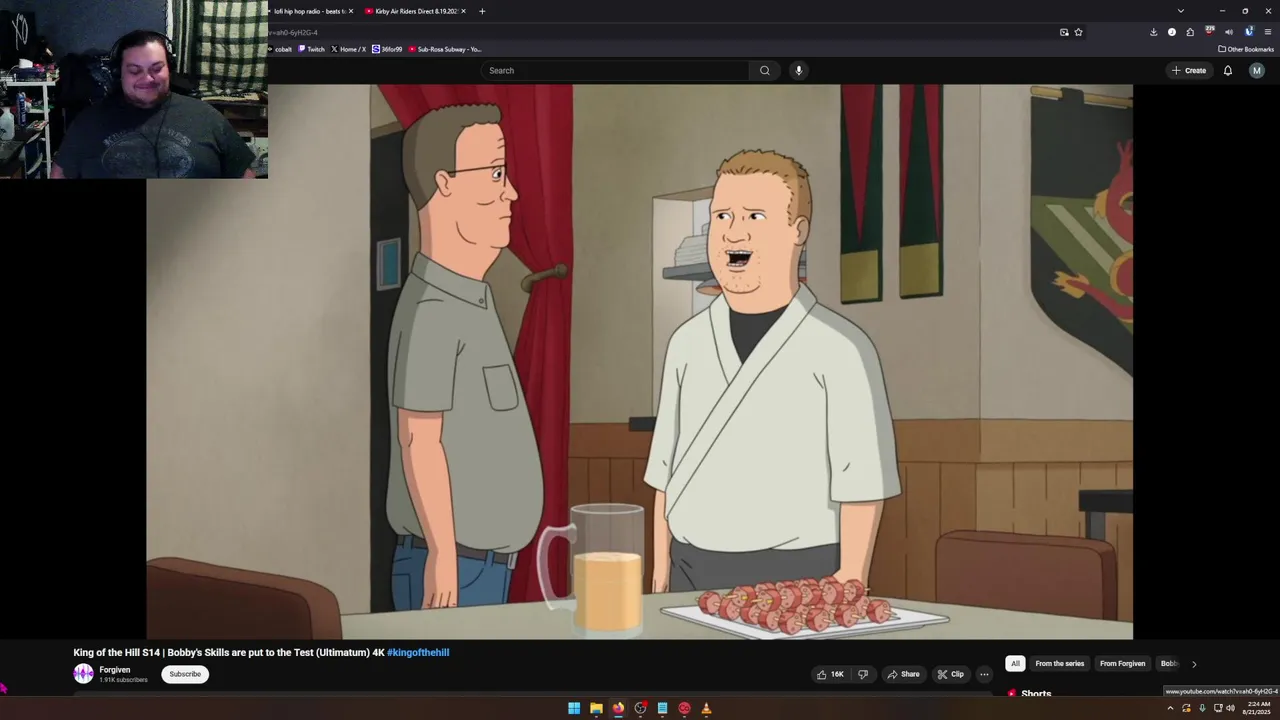Bookmark this page with star icon

coord(1078,32)
